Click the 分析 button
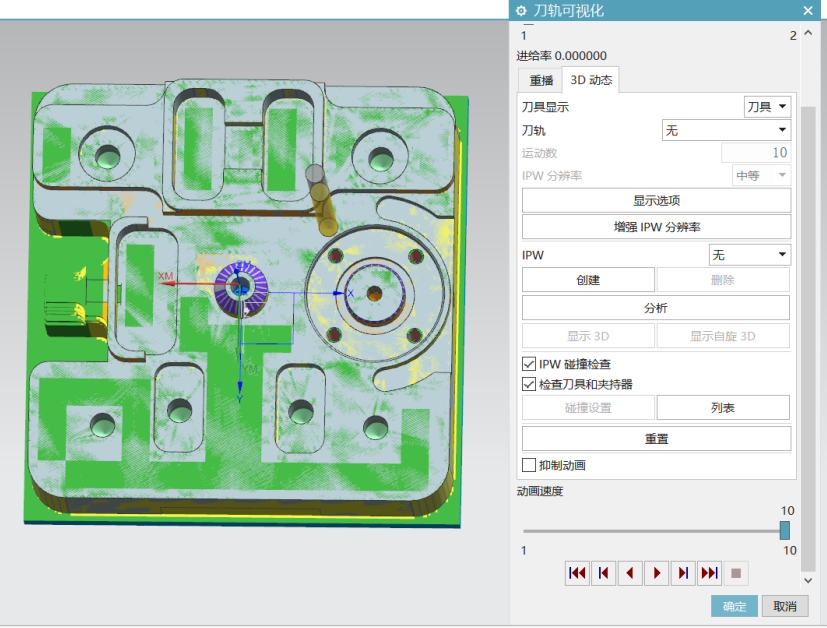Screen dimensions: 827x628 [656, 308]
